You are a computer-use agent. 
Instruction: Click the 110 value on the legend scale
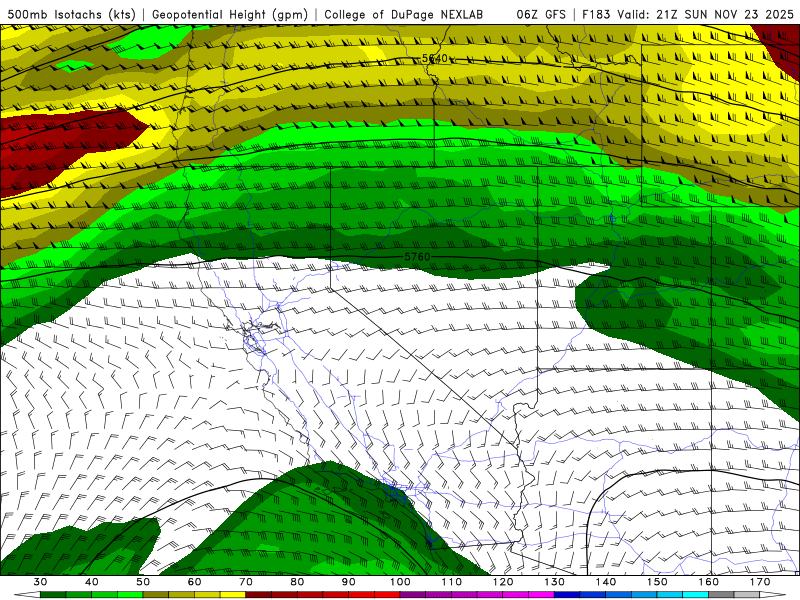(x=452, y=582)
